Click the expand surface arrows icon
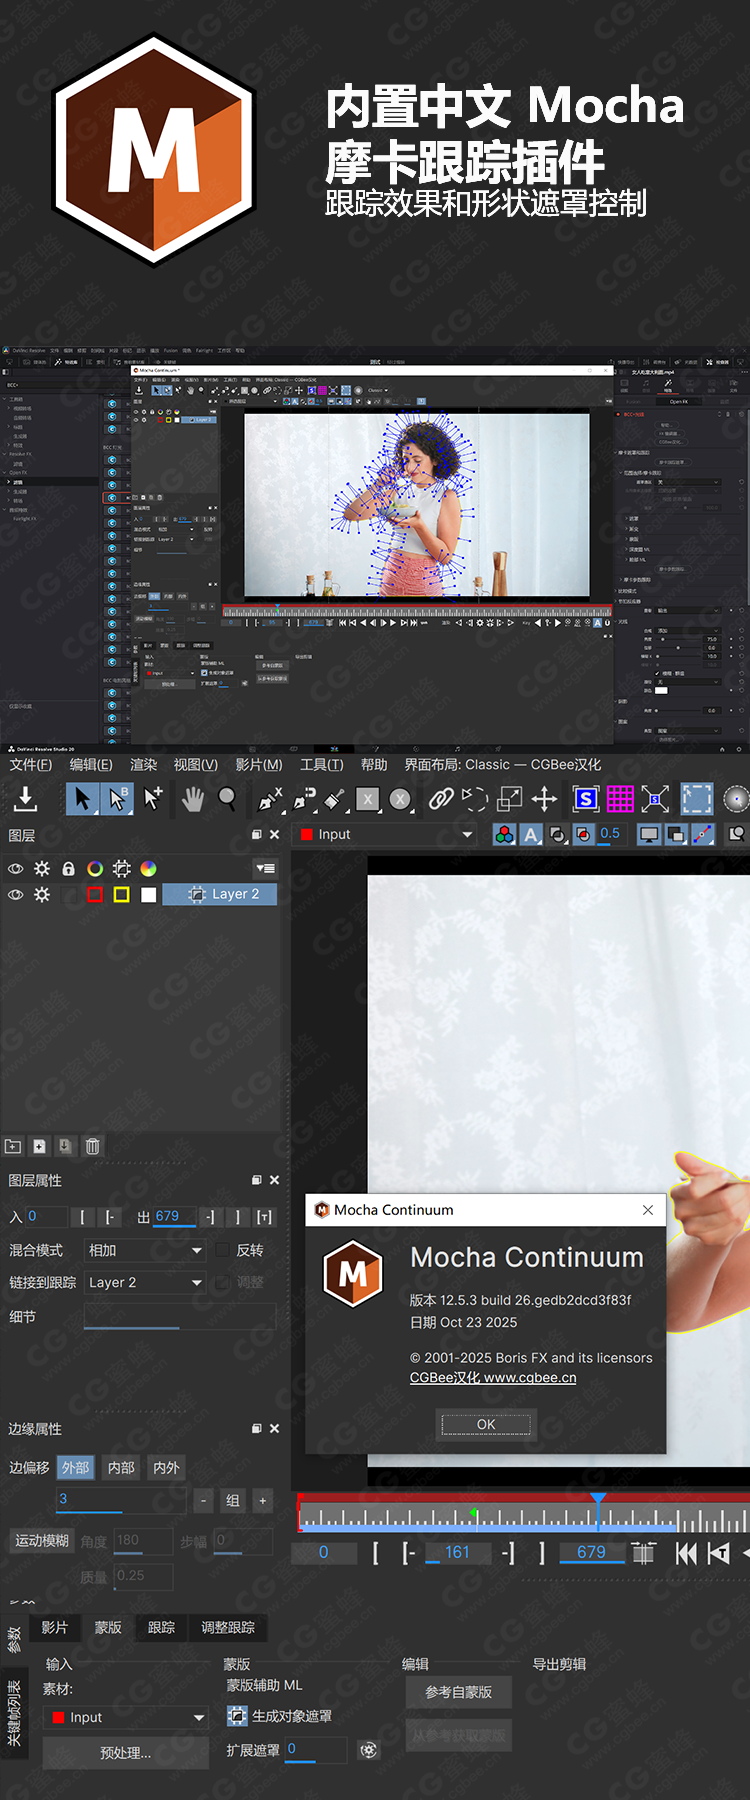 [655, 798]
